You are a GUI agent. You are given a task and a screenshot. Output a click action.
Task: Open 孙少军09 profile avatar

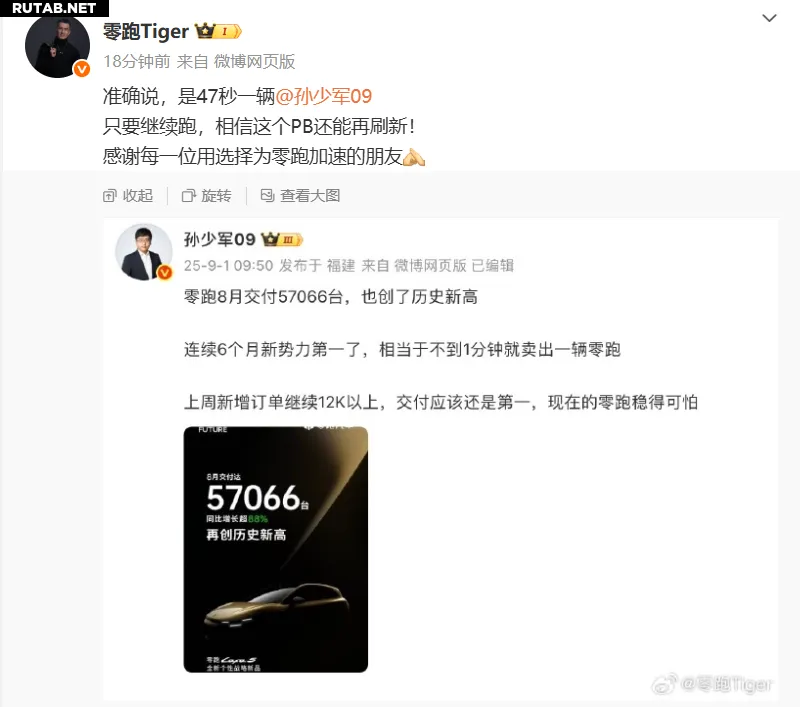tap(144, 252)
